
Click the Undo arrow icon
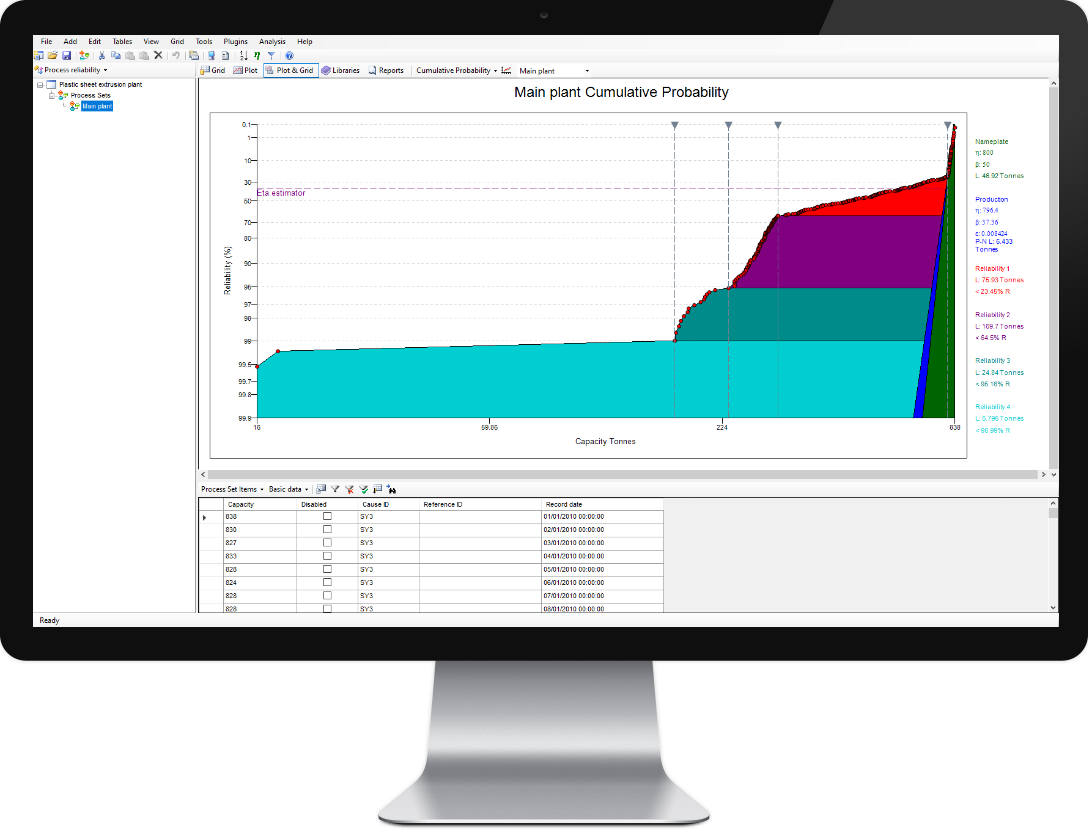[176, 56]
